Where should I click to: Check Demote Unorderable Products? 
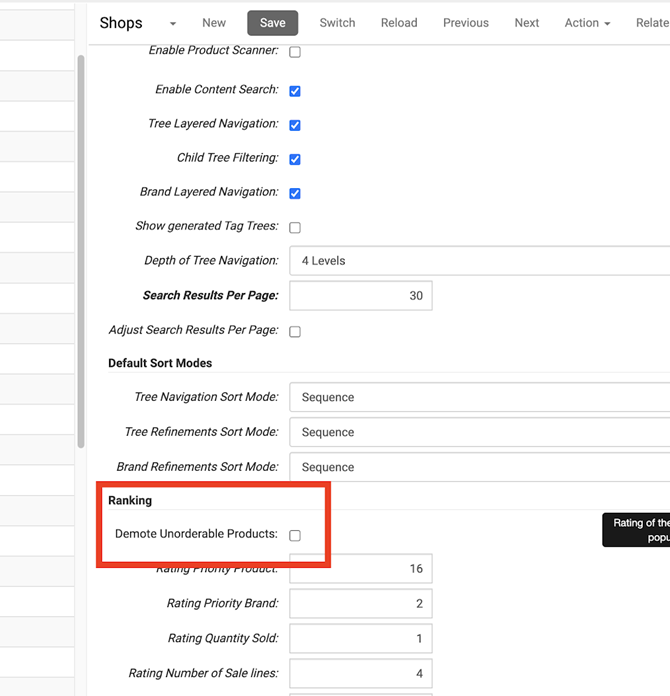point(295,535)
